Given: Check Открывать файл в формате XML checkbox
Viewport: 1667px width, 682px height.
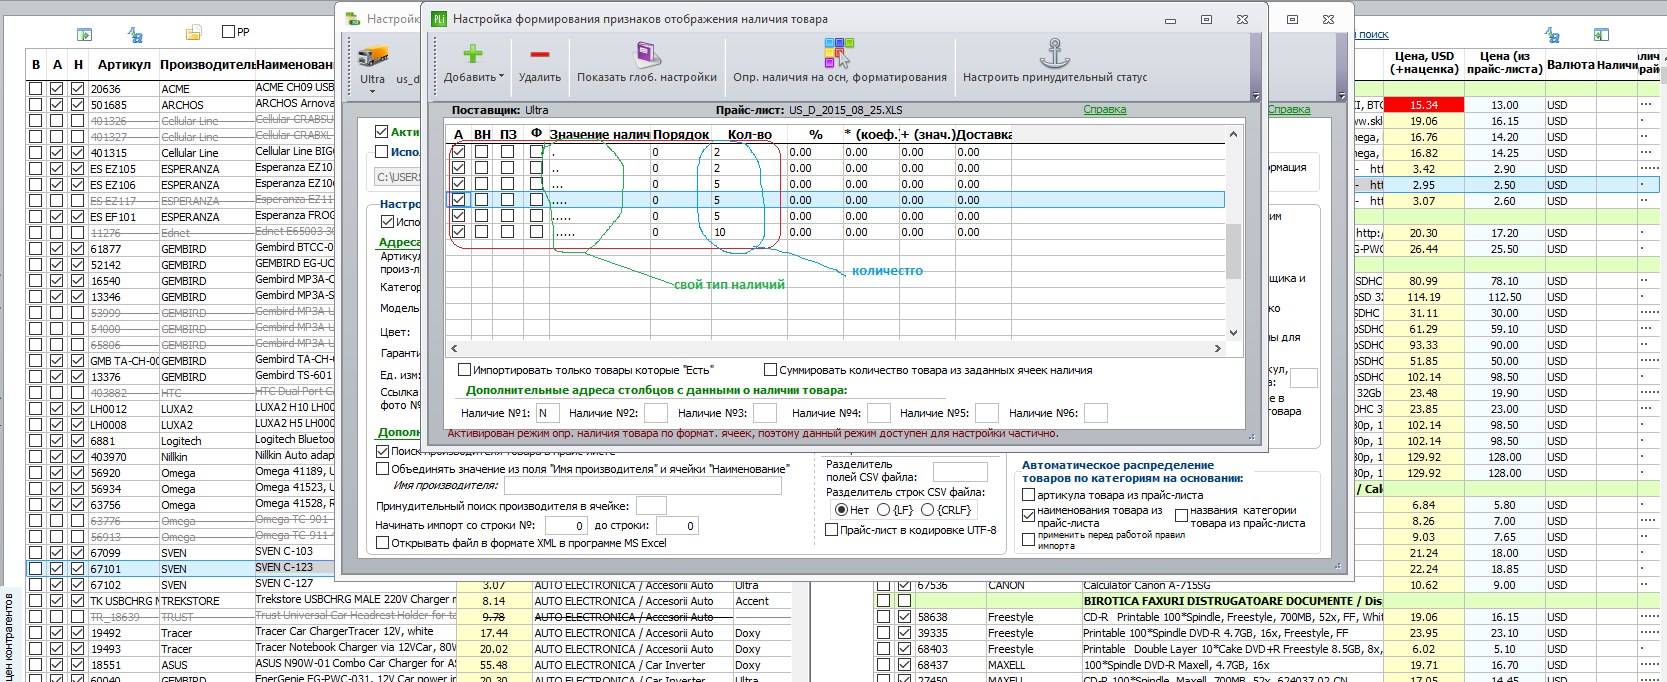Looking at the screenshot, I should (x=382, y=543).
